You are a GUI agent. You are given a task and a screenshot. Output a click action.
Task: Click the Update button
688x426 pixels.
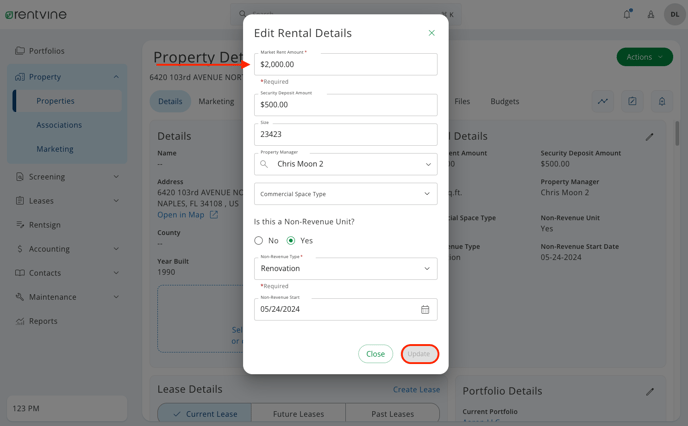tap(419, 354)
